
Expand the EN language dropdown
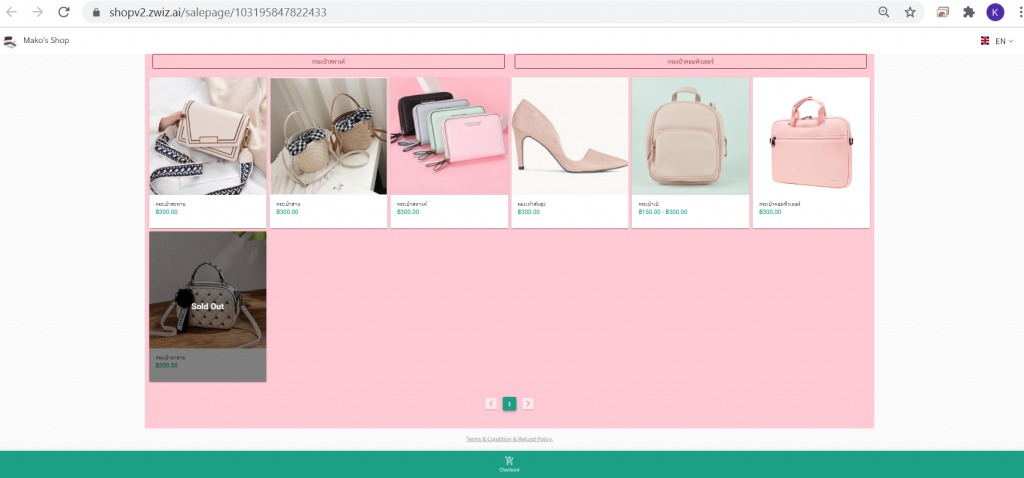(1004, 40)
